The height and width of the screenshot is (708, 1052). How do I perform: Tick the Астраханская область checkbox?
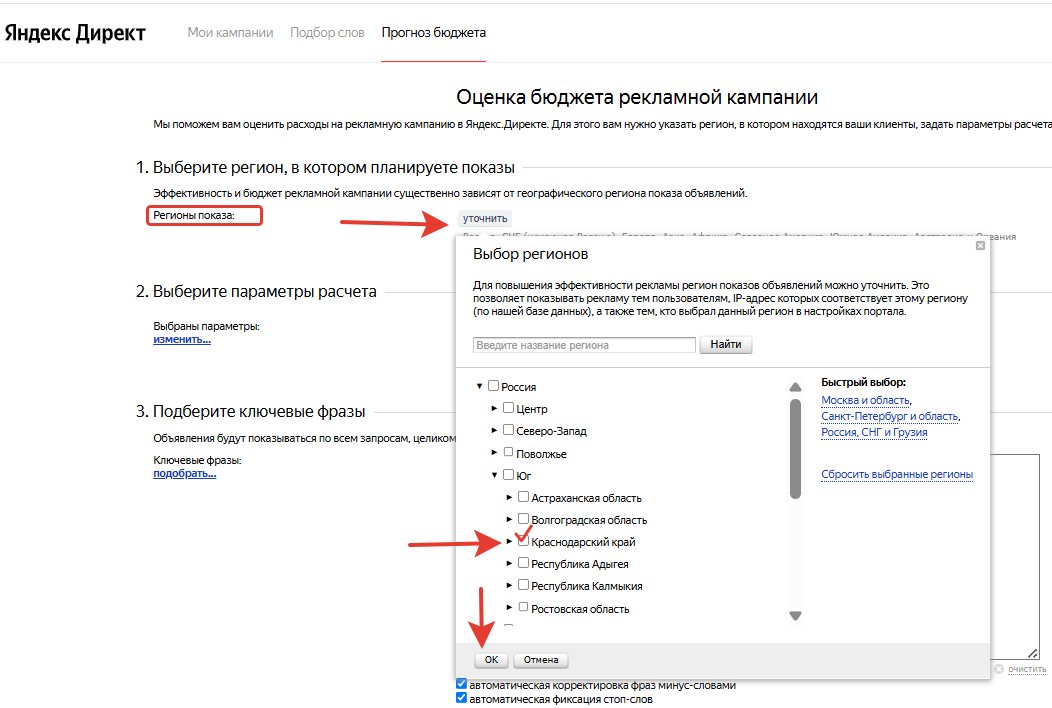pyautogui.click(x=523, y=497)
